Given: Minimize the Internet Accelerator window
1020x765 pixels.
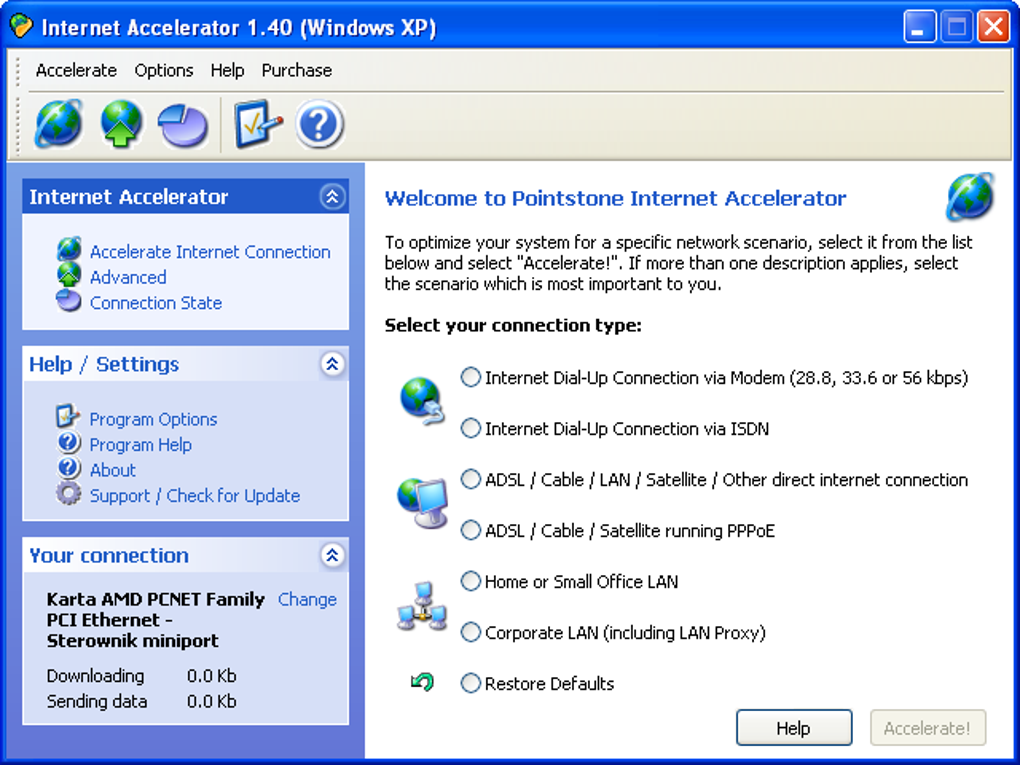Looking at the screenshot, I should pyautogui.click(x=919, y=27).
